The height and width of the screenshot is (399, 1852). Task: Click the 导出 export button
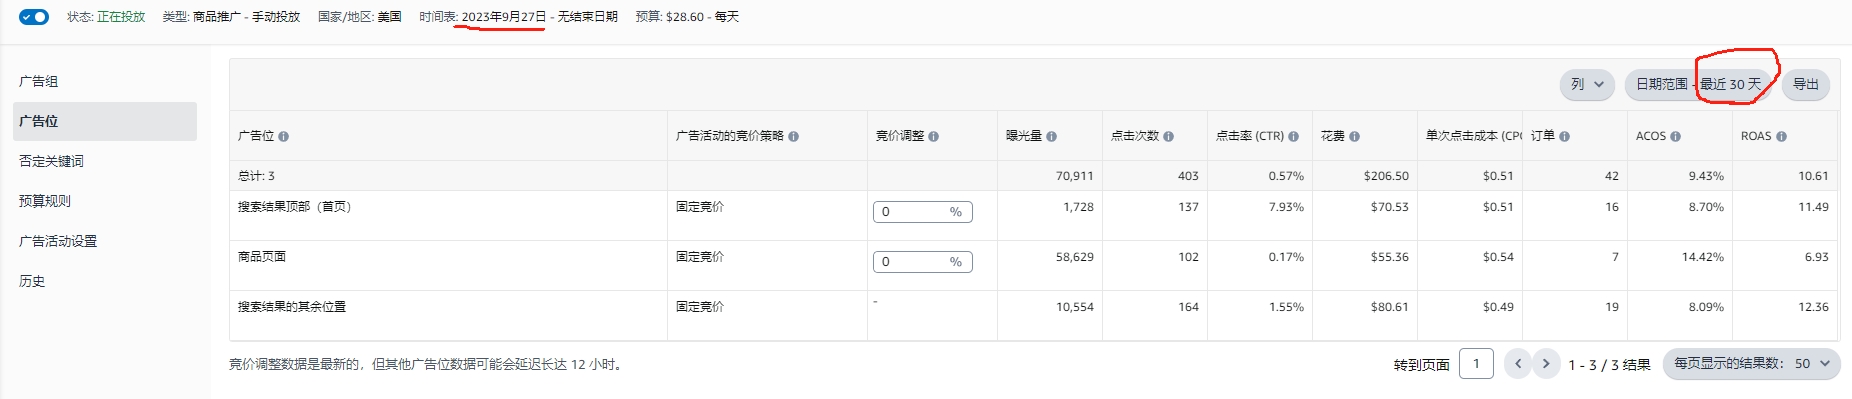point(1805,85)
